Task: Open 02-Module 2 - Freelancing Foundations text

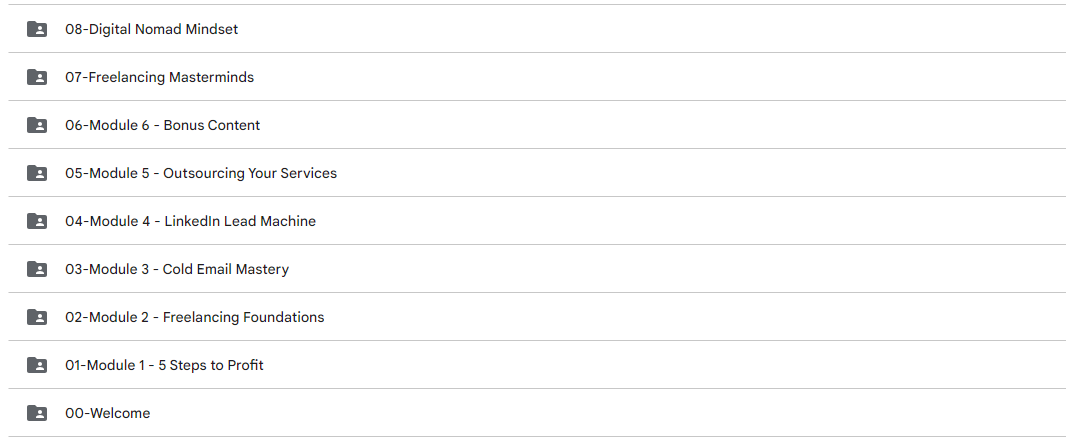Action: coord(194,317)
